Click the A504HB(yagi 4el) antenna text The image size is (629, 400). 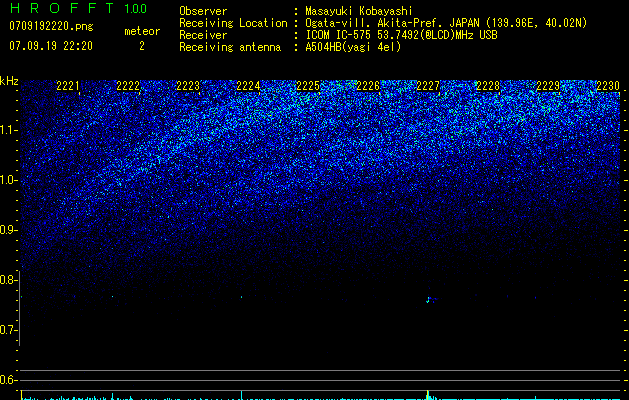(x=353, y=47)
